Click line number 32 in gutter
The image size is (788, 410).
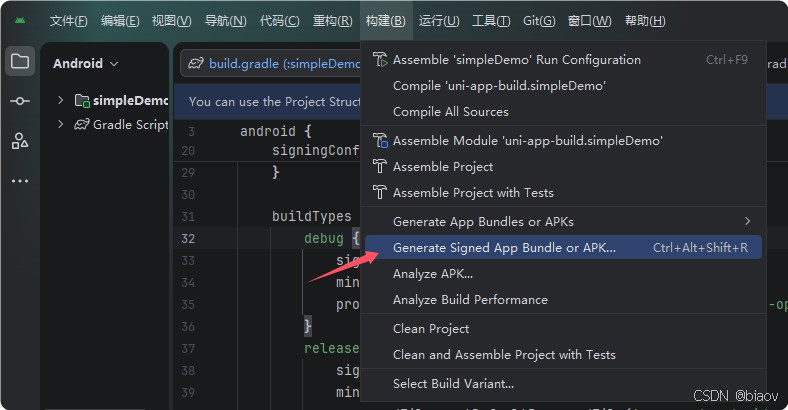[x=188, y=238]
